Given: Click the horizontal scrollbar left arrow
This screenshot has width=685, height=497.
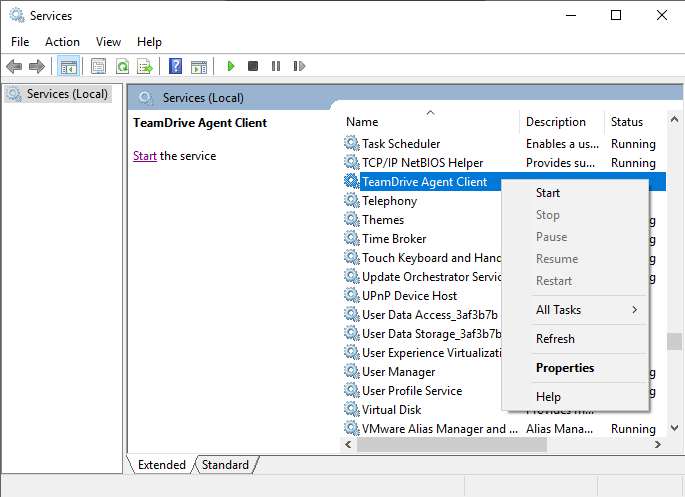Looking at the screenshot, I should [x=348, y=445].
